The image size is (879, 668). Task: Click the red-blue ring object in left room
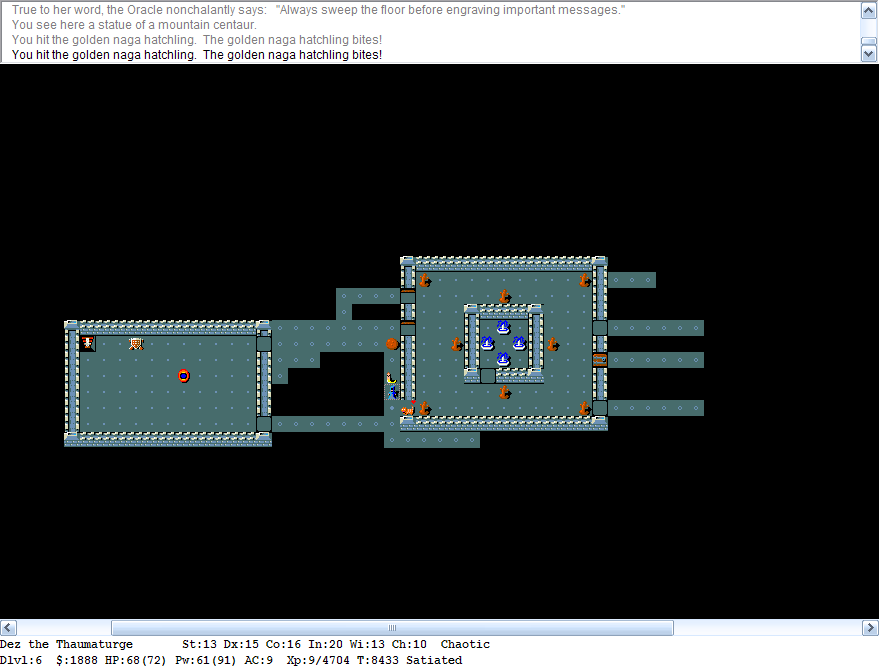(x=184, y=376)
